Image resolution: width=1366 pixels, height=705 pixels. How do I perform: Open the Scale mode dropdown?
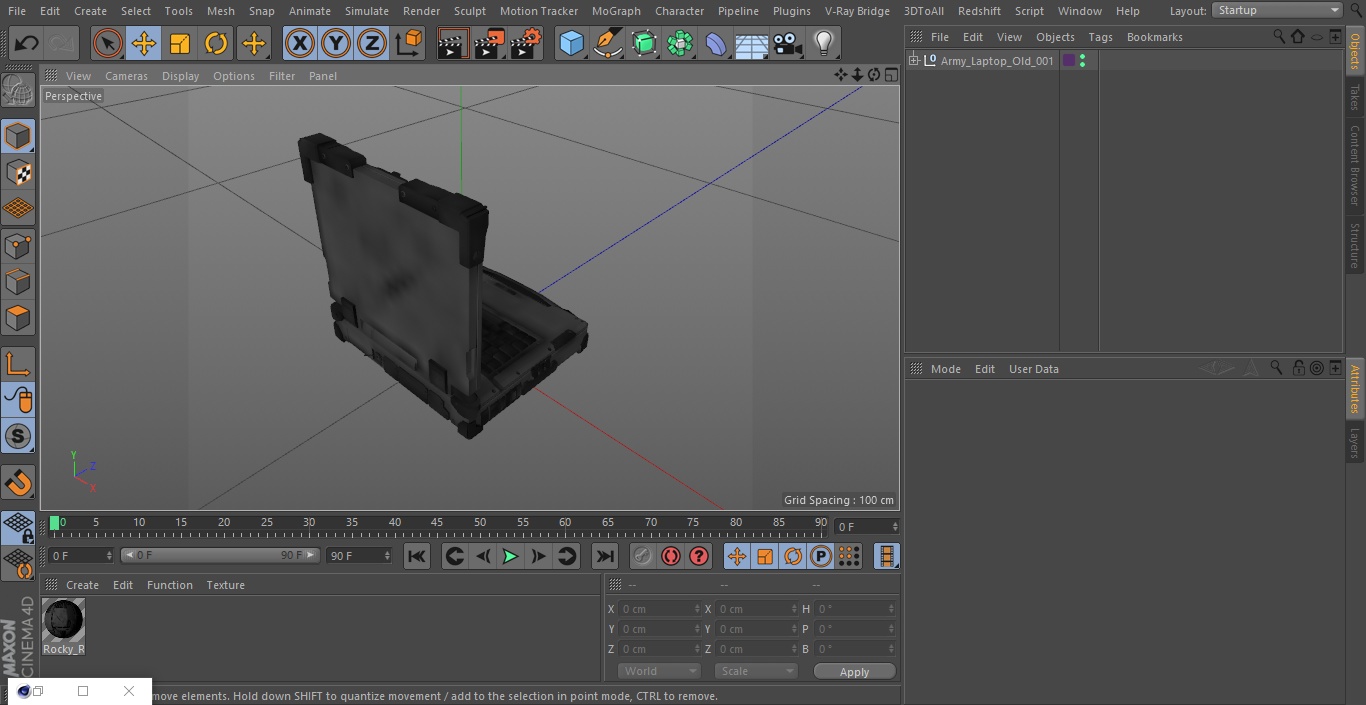click(756, 671)
